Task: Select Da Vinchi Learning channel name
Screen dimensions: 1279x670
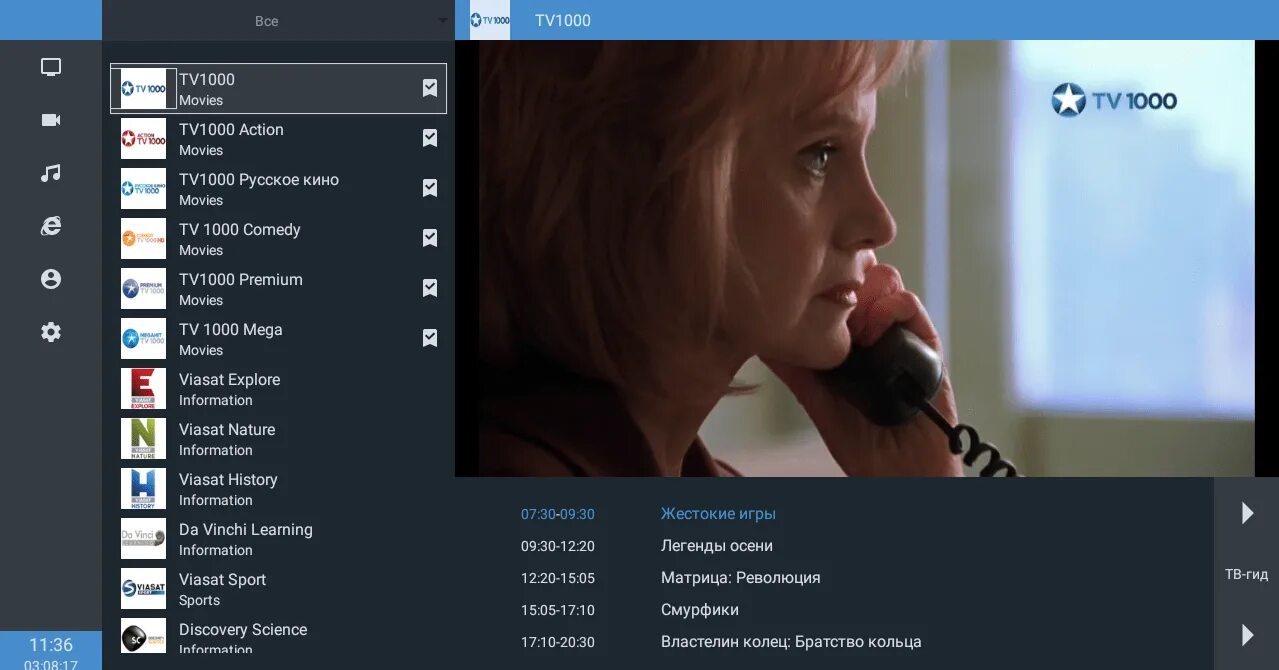Action: (246, 530)
